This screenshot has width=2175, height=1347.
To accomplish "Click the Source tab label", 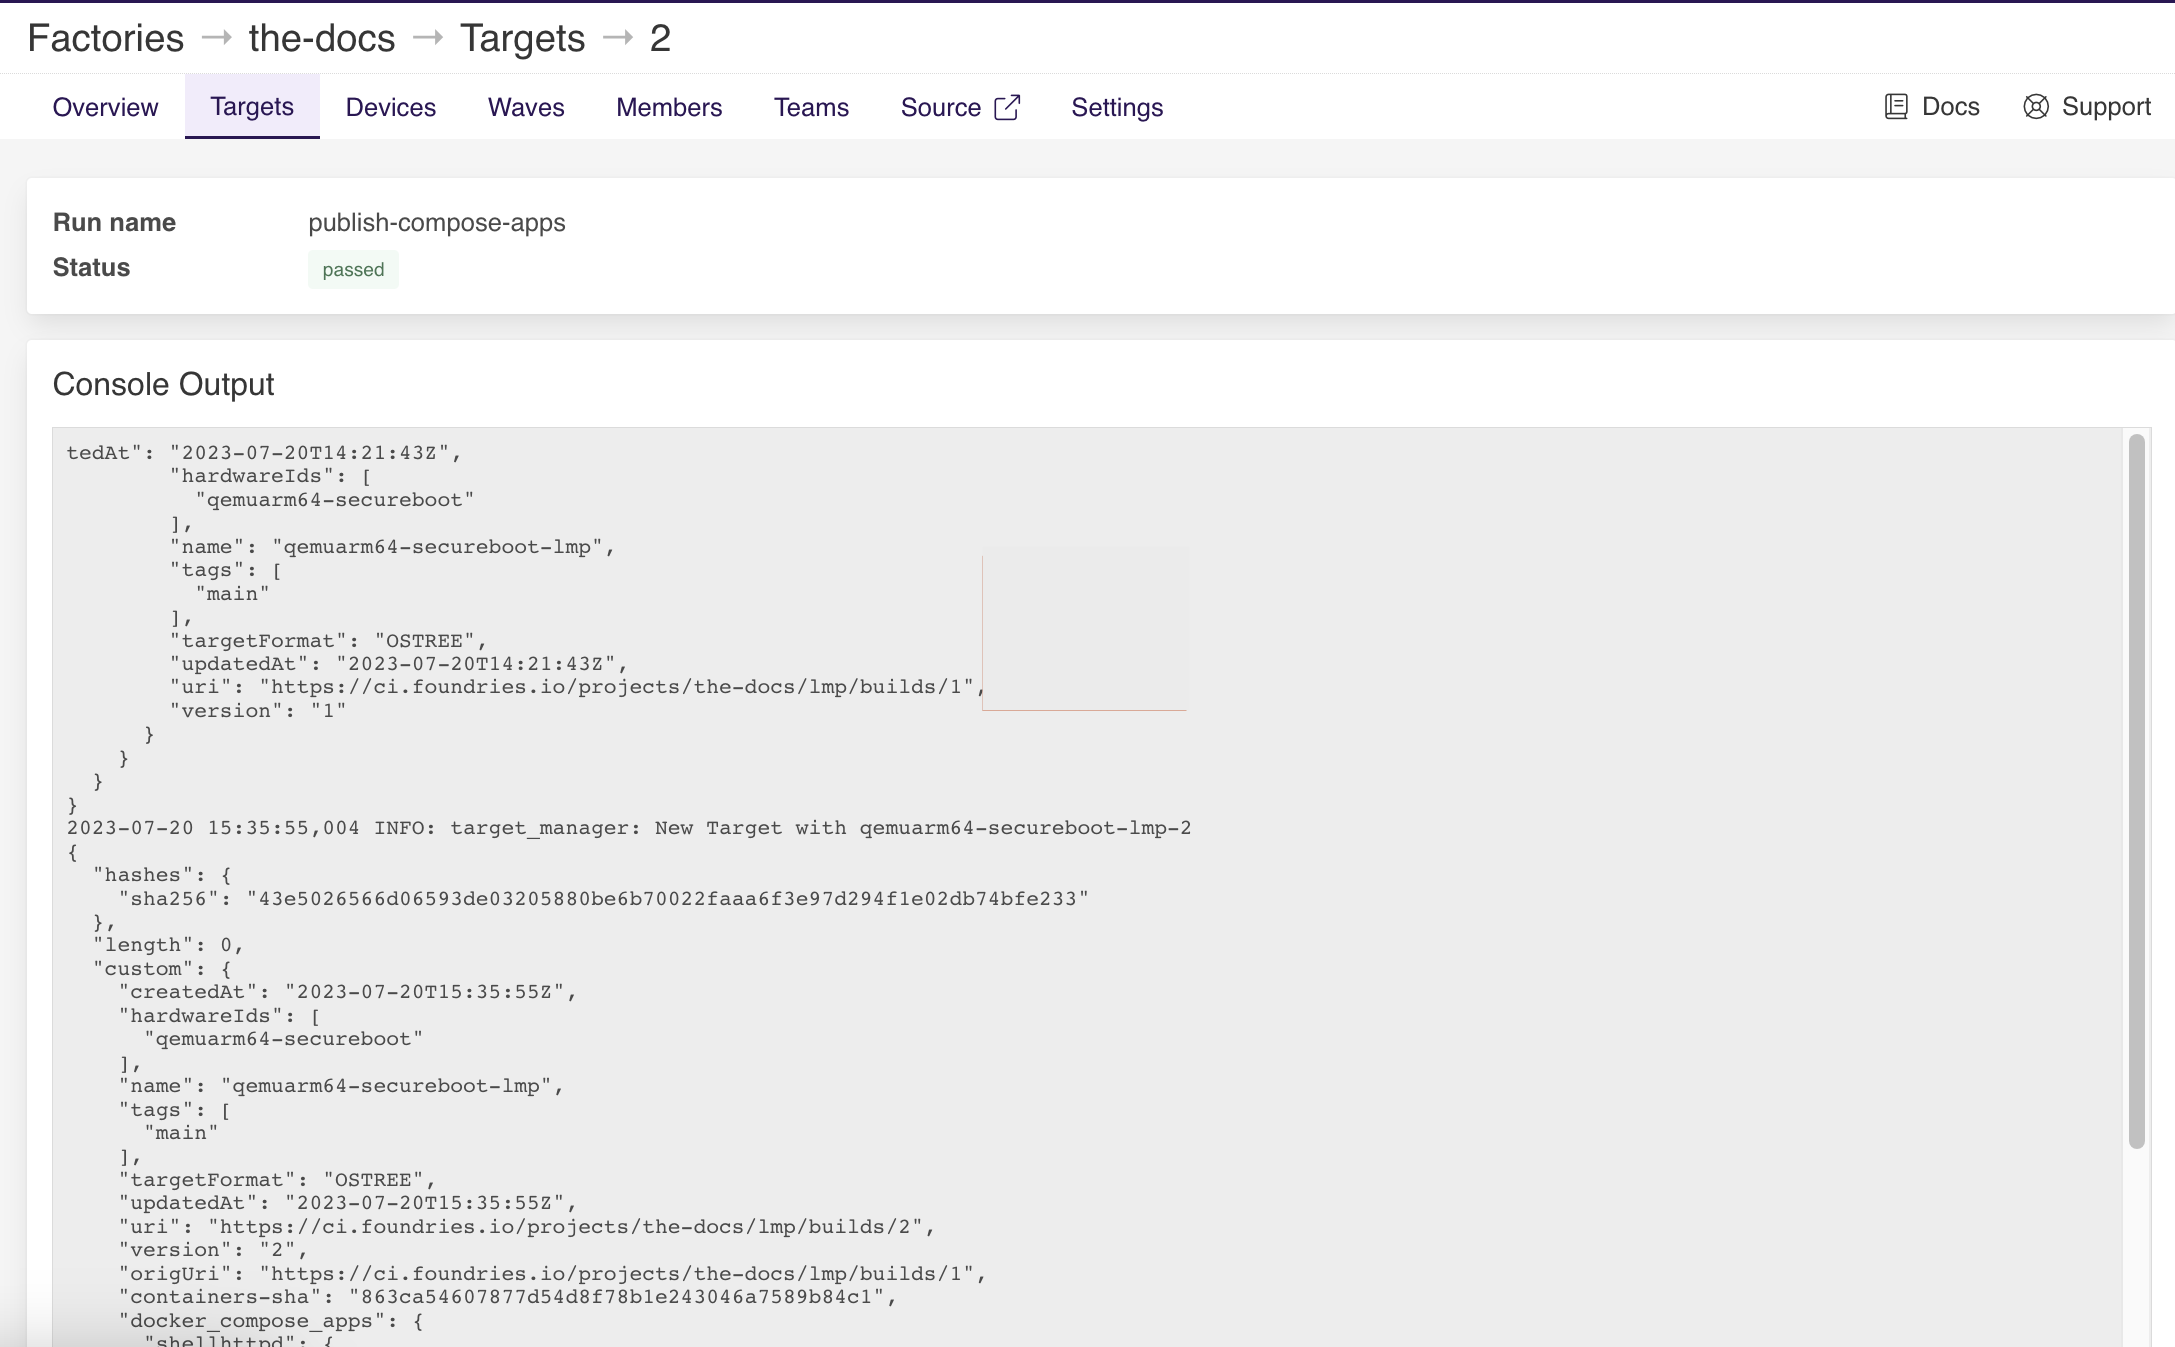I will coord(940,107).
